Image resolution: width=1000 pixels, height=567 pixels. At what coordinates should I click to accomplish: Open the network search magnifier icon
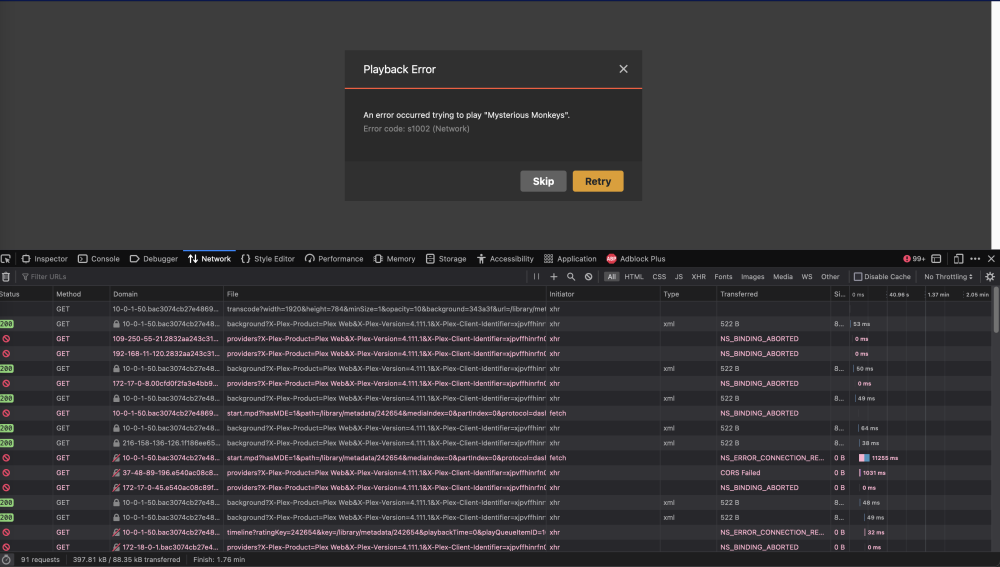pos(571,277)
